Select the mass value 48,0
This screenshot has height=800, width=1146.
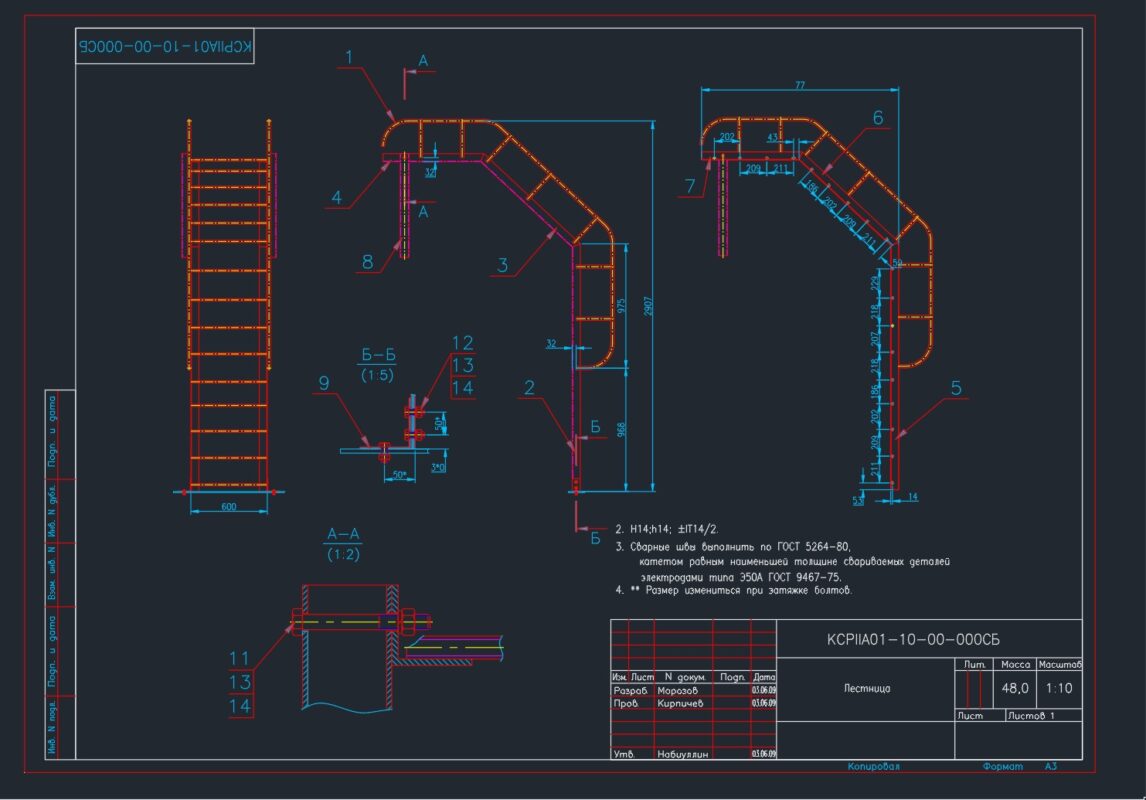[1017, 688]
